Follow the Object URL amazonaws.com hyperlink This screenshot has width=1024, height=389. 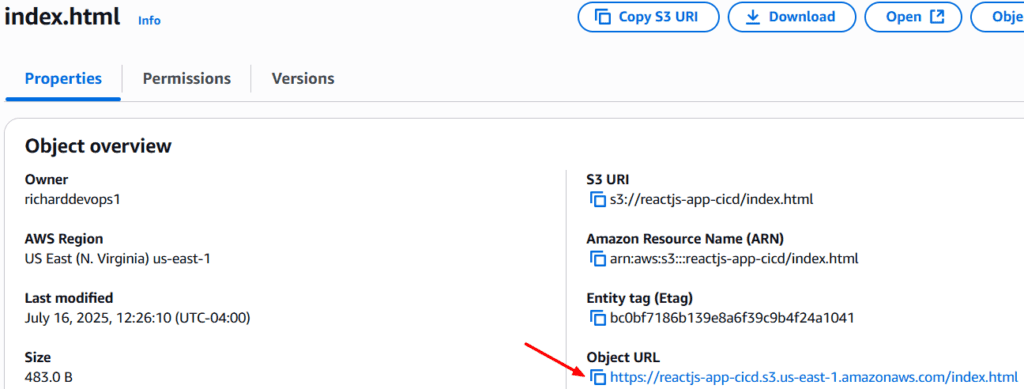814,377
